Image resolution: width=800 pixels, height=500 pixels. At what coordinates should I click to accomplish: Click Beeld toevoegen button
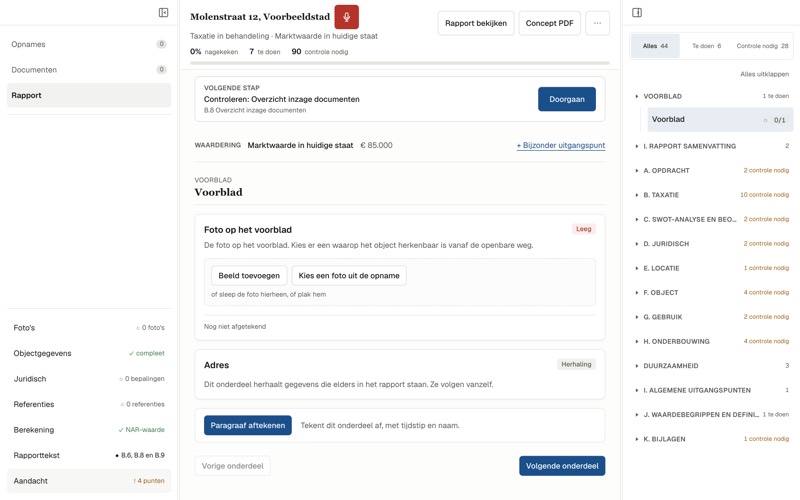coord(249,276)
